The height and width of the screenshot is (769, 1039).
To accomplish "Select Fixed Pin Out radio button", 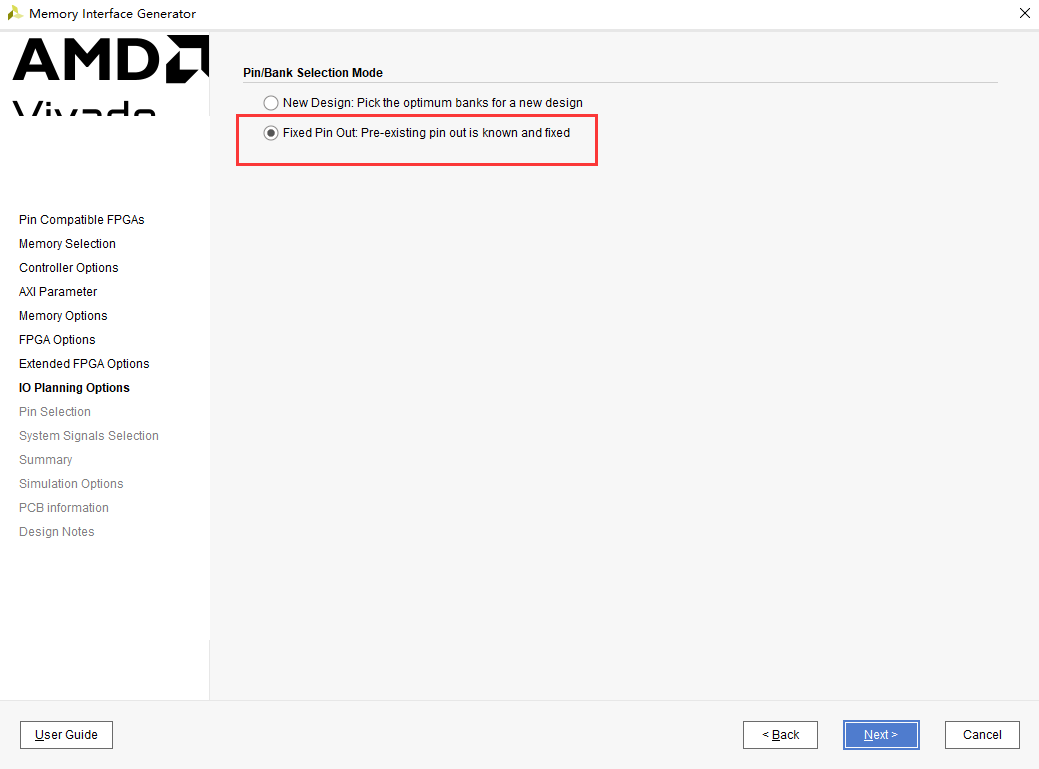I will coord(270,133).
